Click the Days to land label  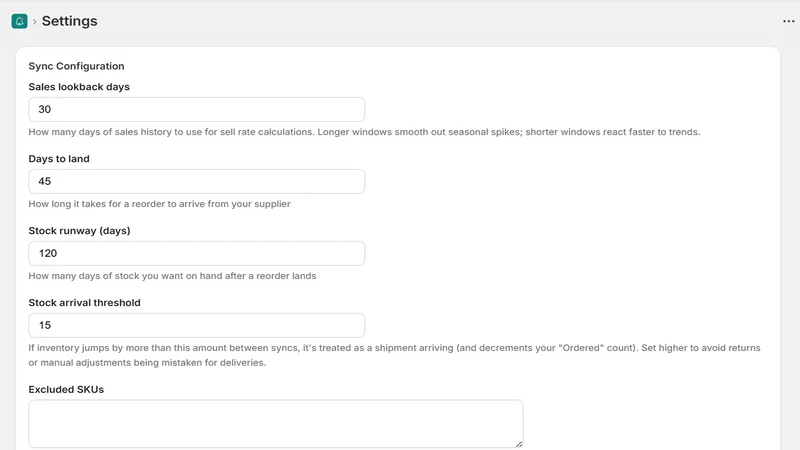[59, 159]
